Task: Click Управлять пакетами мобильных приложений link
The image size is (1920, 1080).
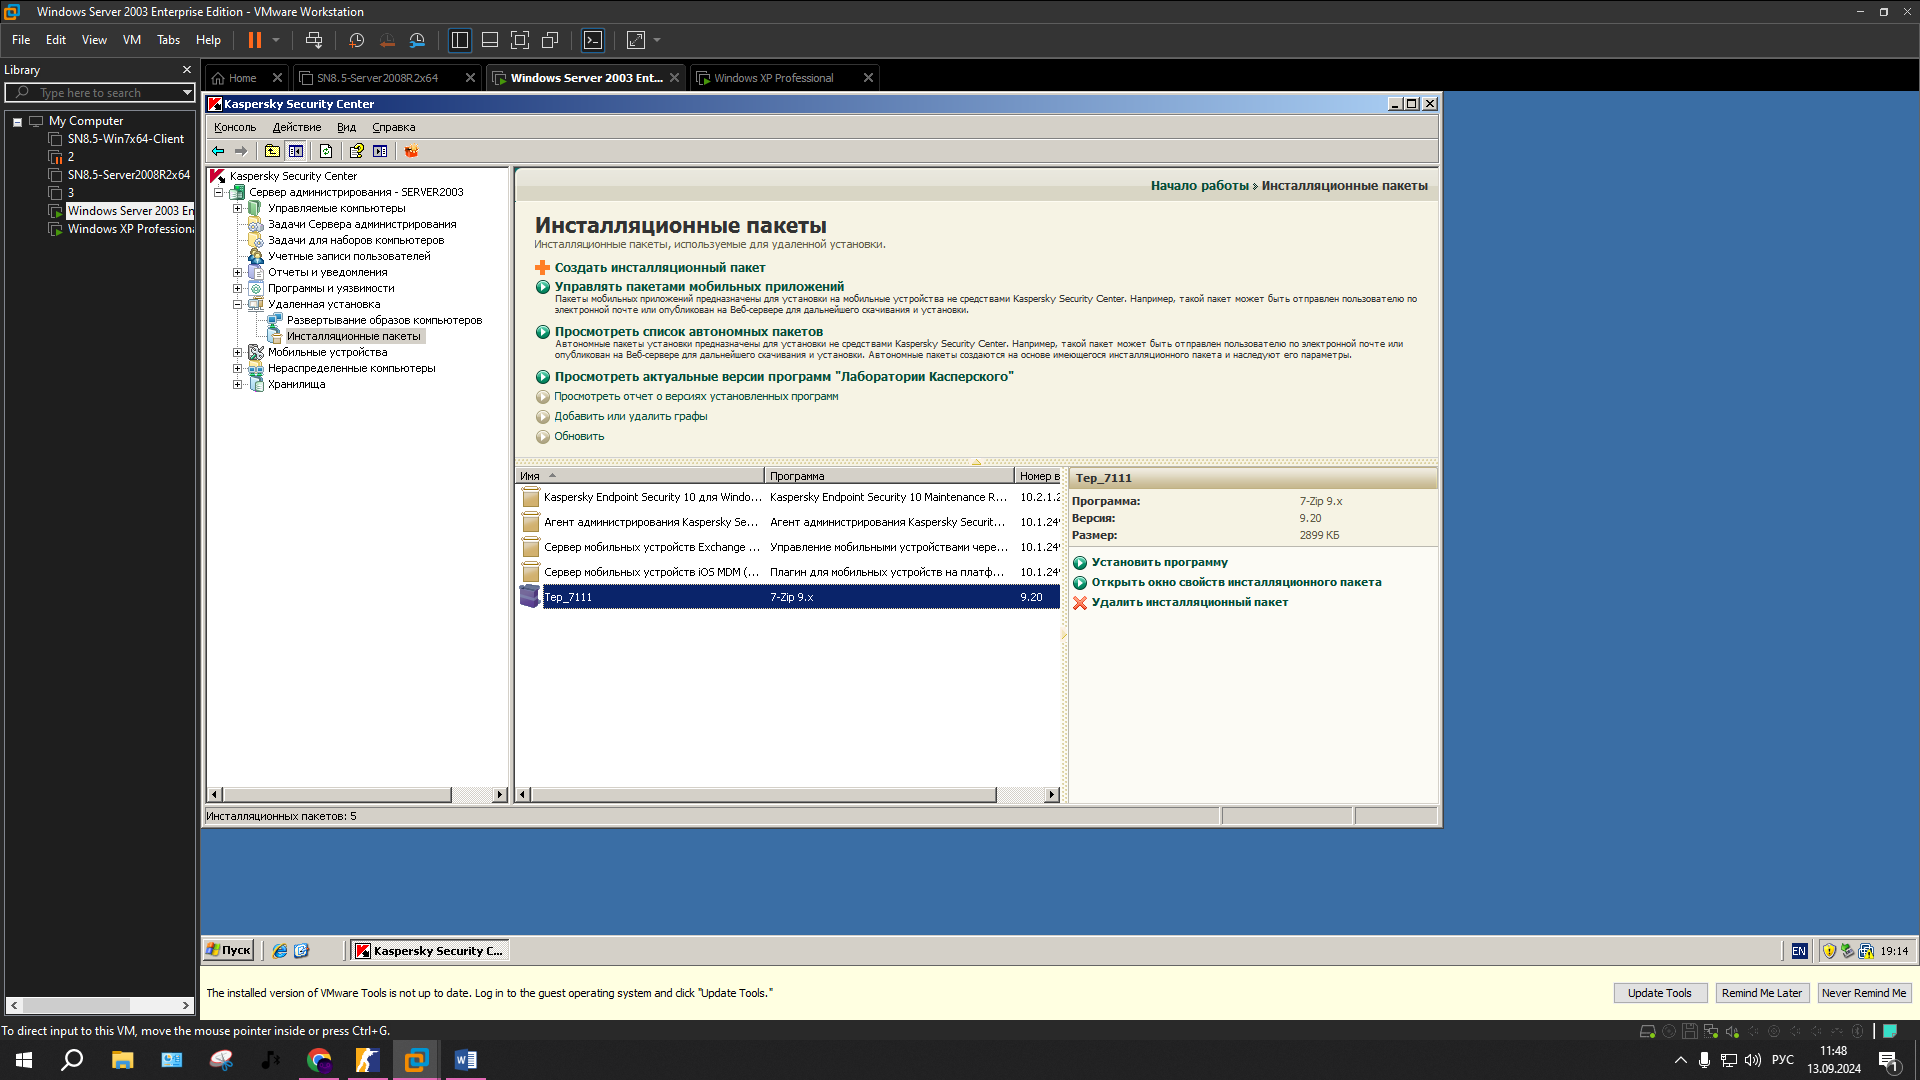Action: tap(699, 286)
